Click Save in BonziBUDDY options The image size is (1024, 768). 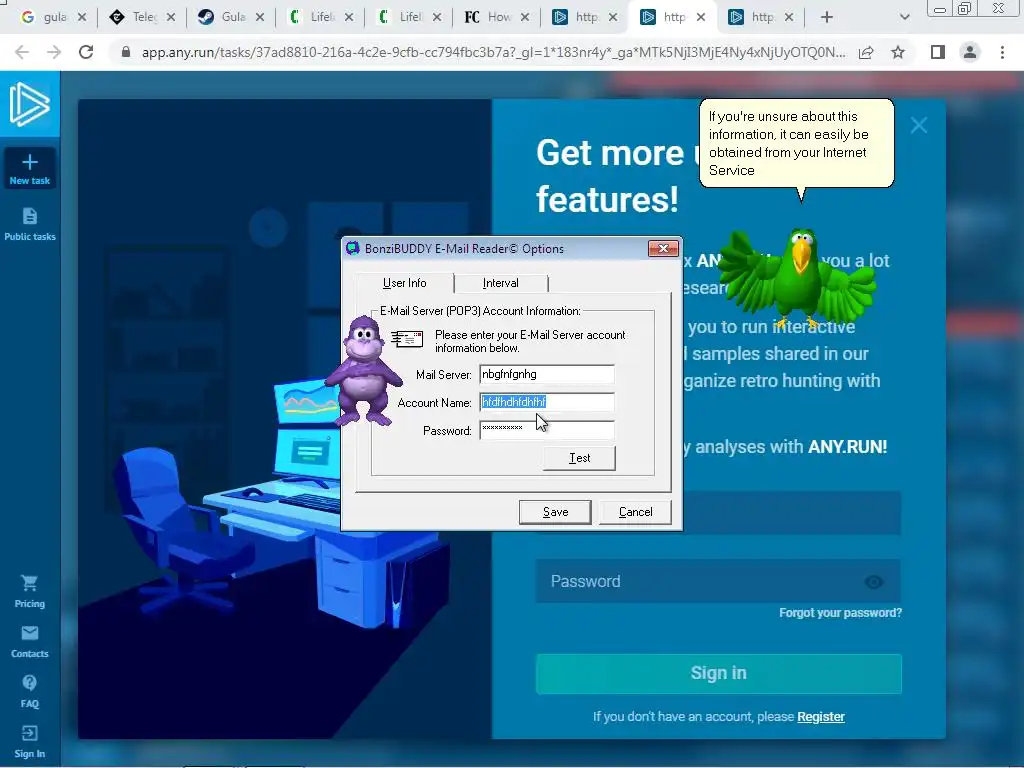coord(555,512)
